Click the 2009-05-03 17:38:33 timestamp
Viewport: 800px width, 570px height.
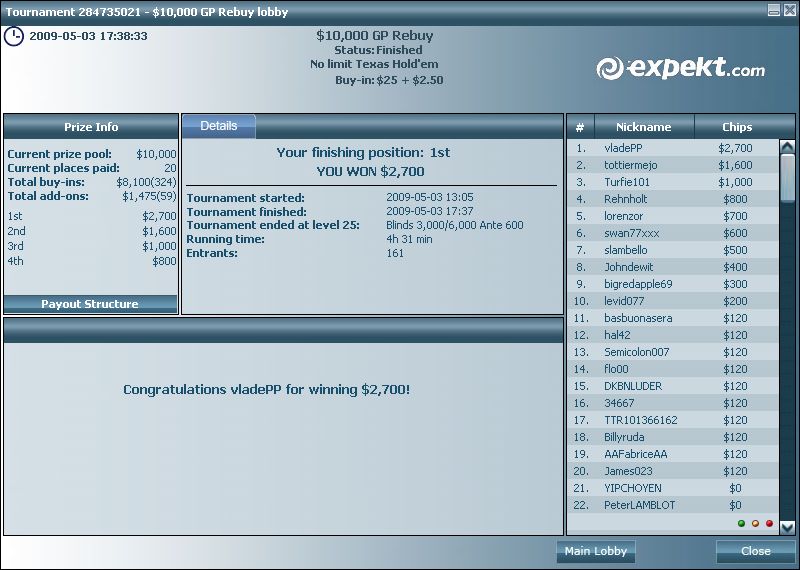click(x=88, y=36)
